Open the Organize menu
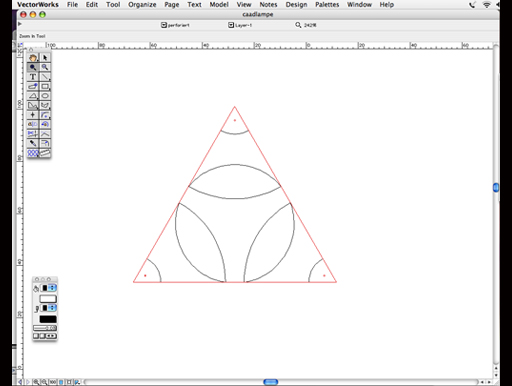Viewport: 512px width, 386px height. (x=142, y=5)
